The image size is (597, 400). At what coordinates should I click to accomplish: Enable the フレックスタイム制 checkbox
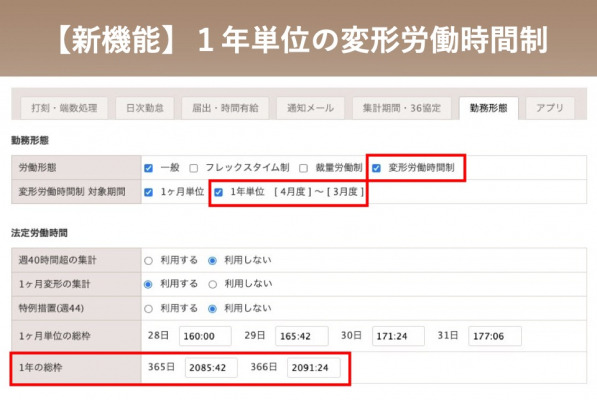coord(193,168)
